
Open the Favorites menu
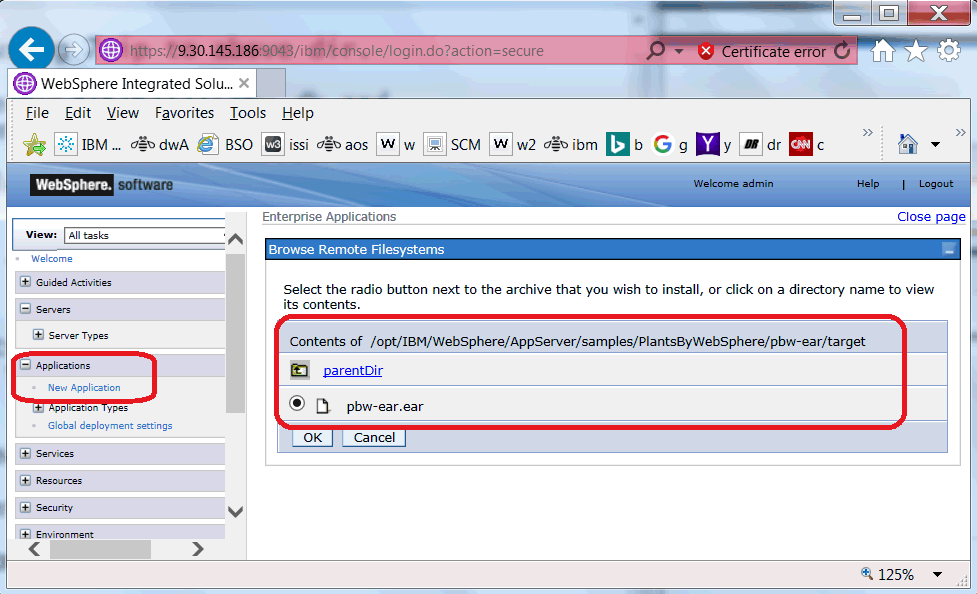[184, 113]
